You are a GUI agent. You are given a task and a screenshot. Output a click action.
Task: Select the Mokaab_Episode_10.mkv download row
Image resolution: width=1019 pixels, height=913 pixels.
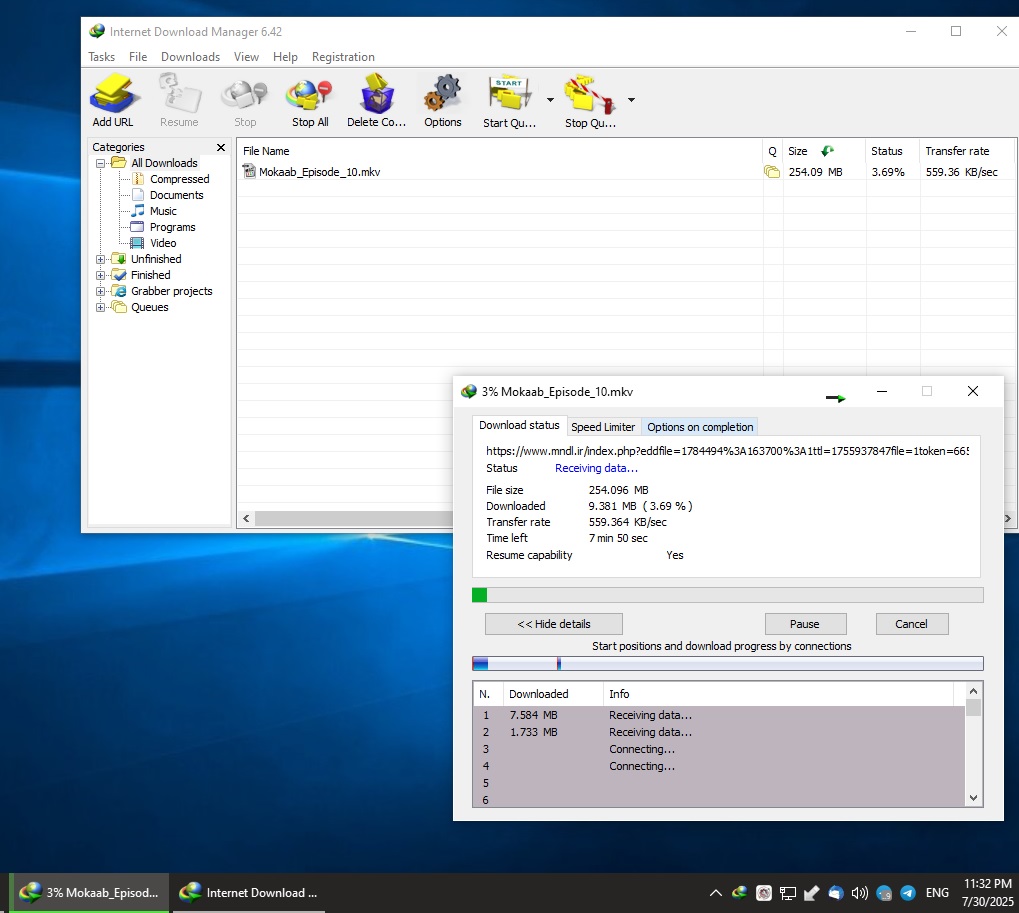pos(319,172)
